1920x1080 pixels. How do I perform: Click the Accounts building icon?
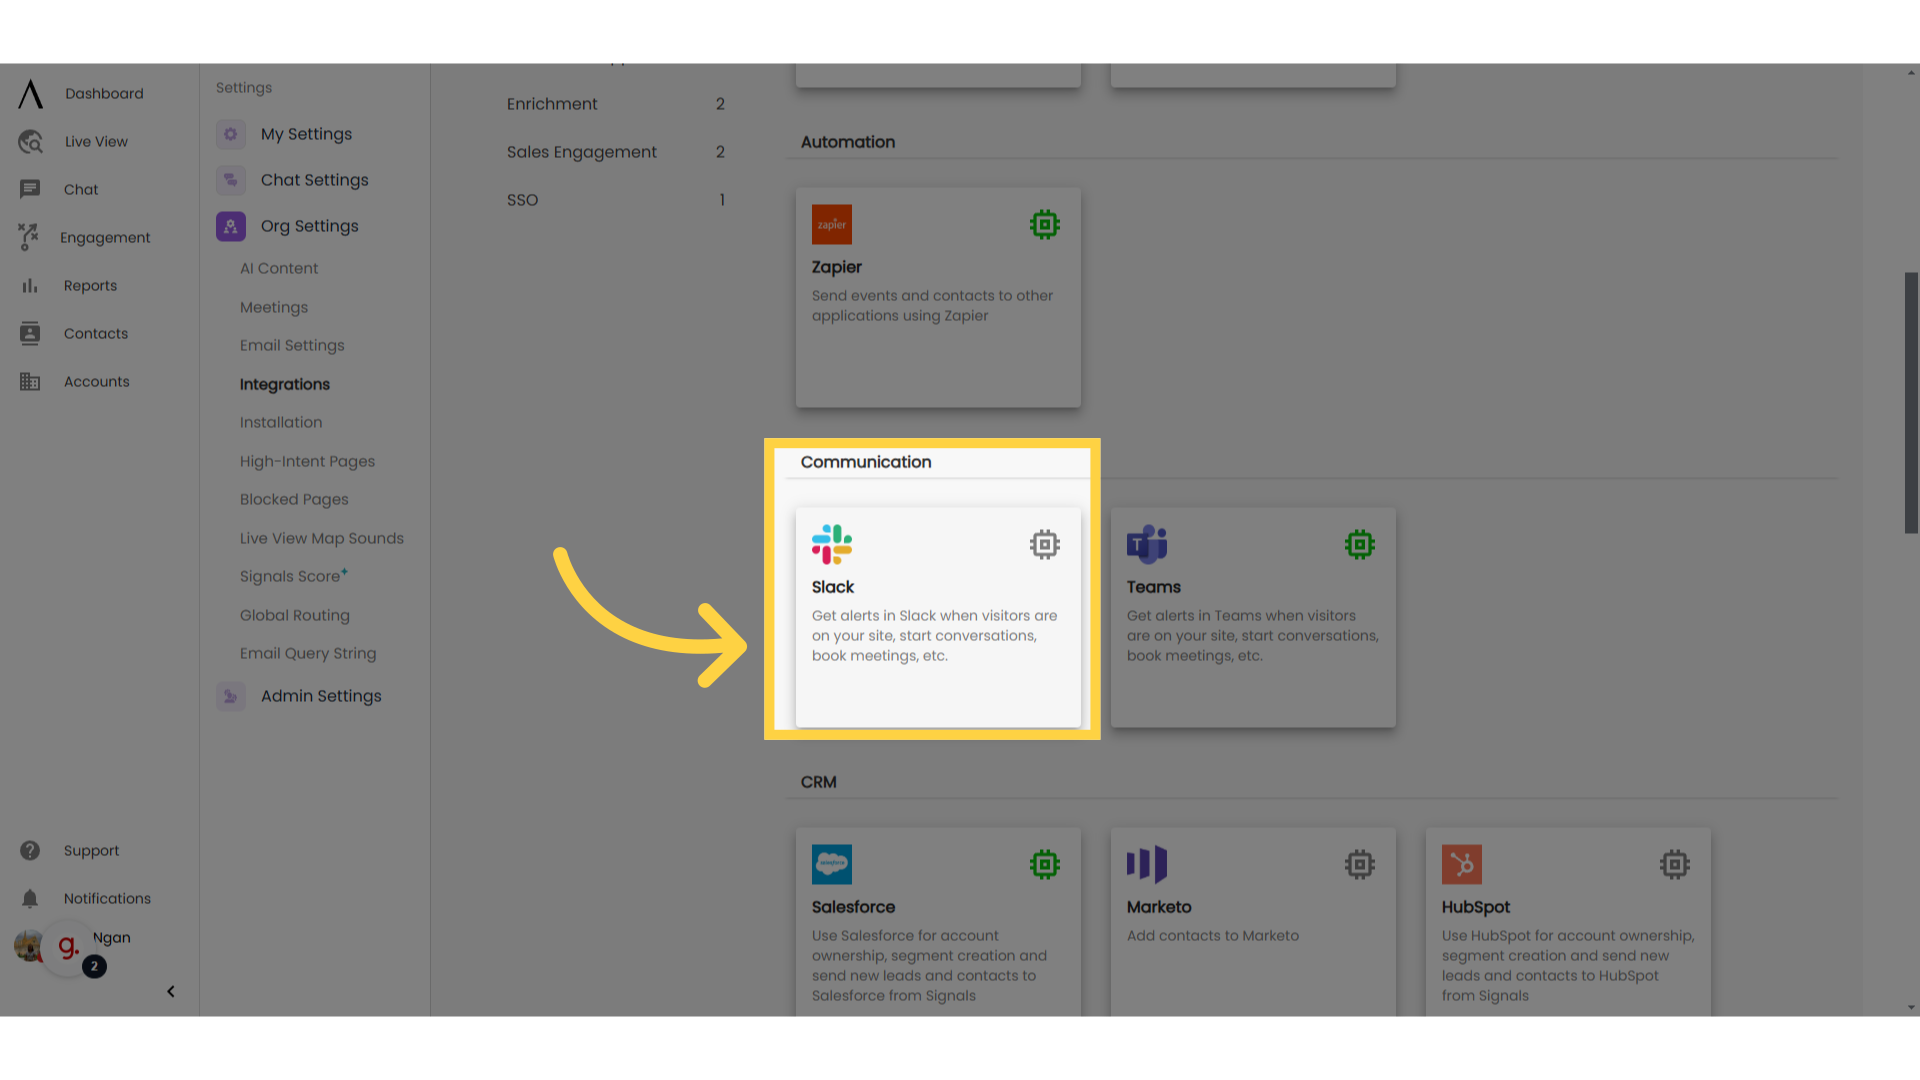click(x=30, y=382)
